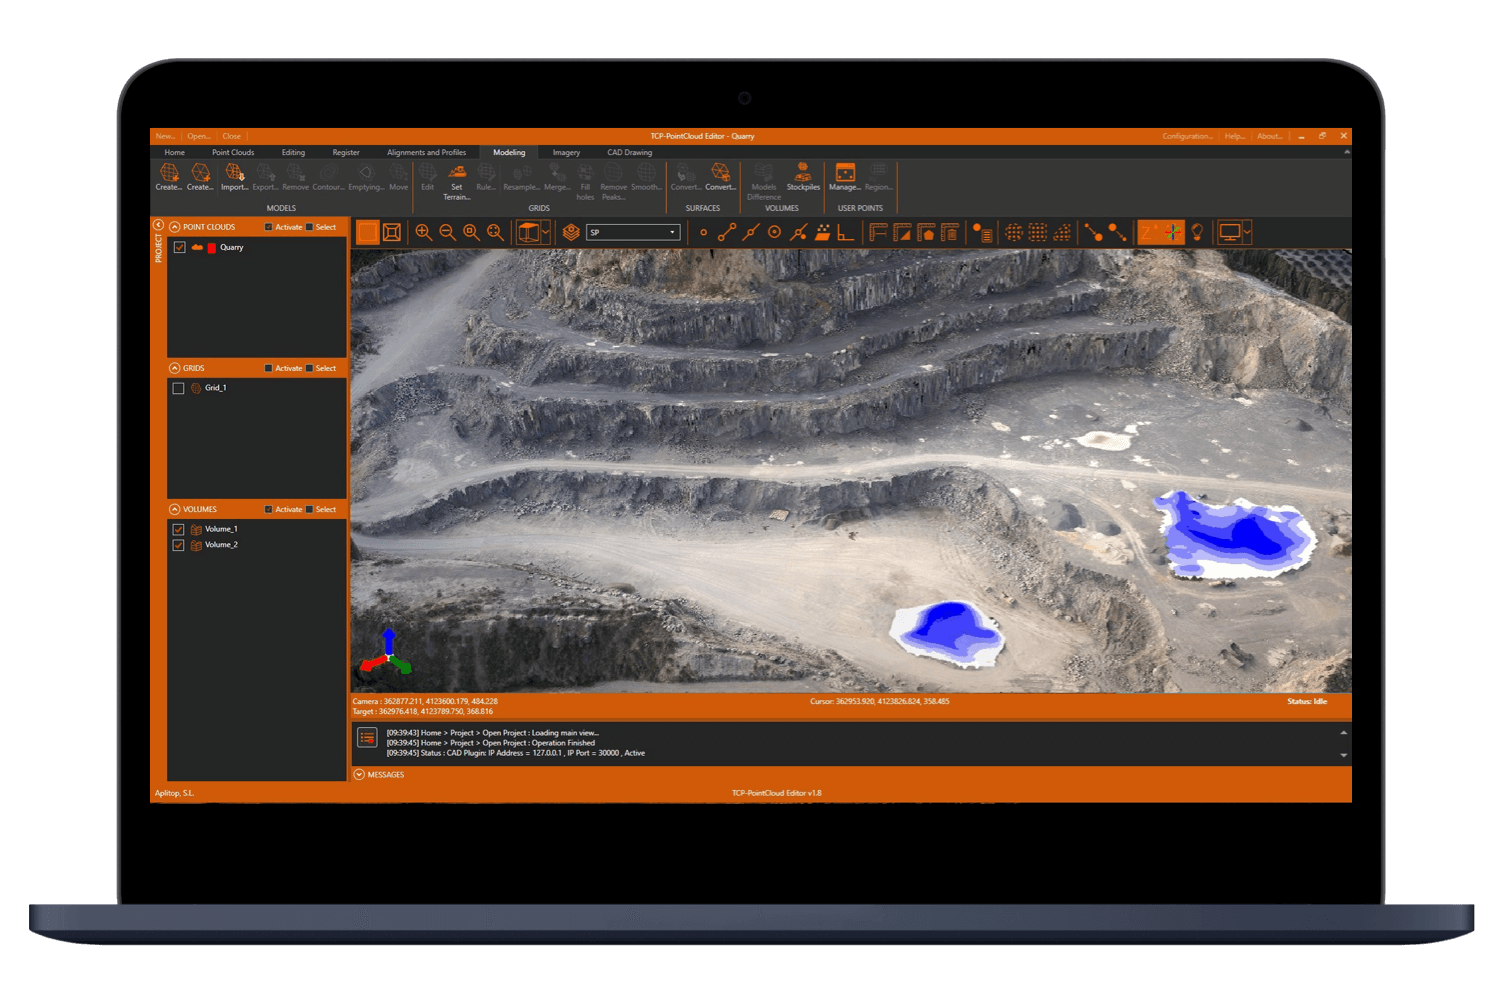Viewport: 1500px width, 1000px height.
Task: Select the circle point tool
Action: pyautogui.click(x=775, y=232)
